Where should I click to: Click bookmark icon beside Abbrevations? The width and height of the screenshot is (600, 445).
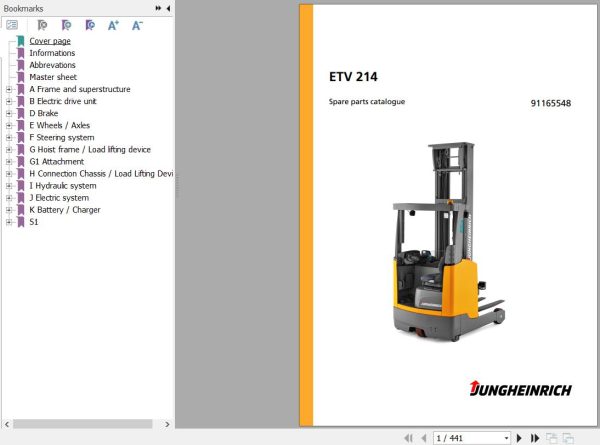pos(21,65)
